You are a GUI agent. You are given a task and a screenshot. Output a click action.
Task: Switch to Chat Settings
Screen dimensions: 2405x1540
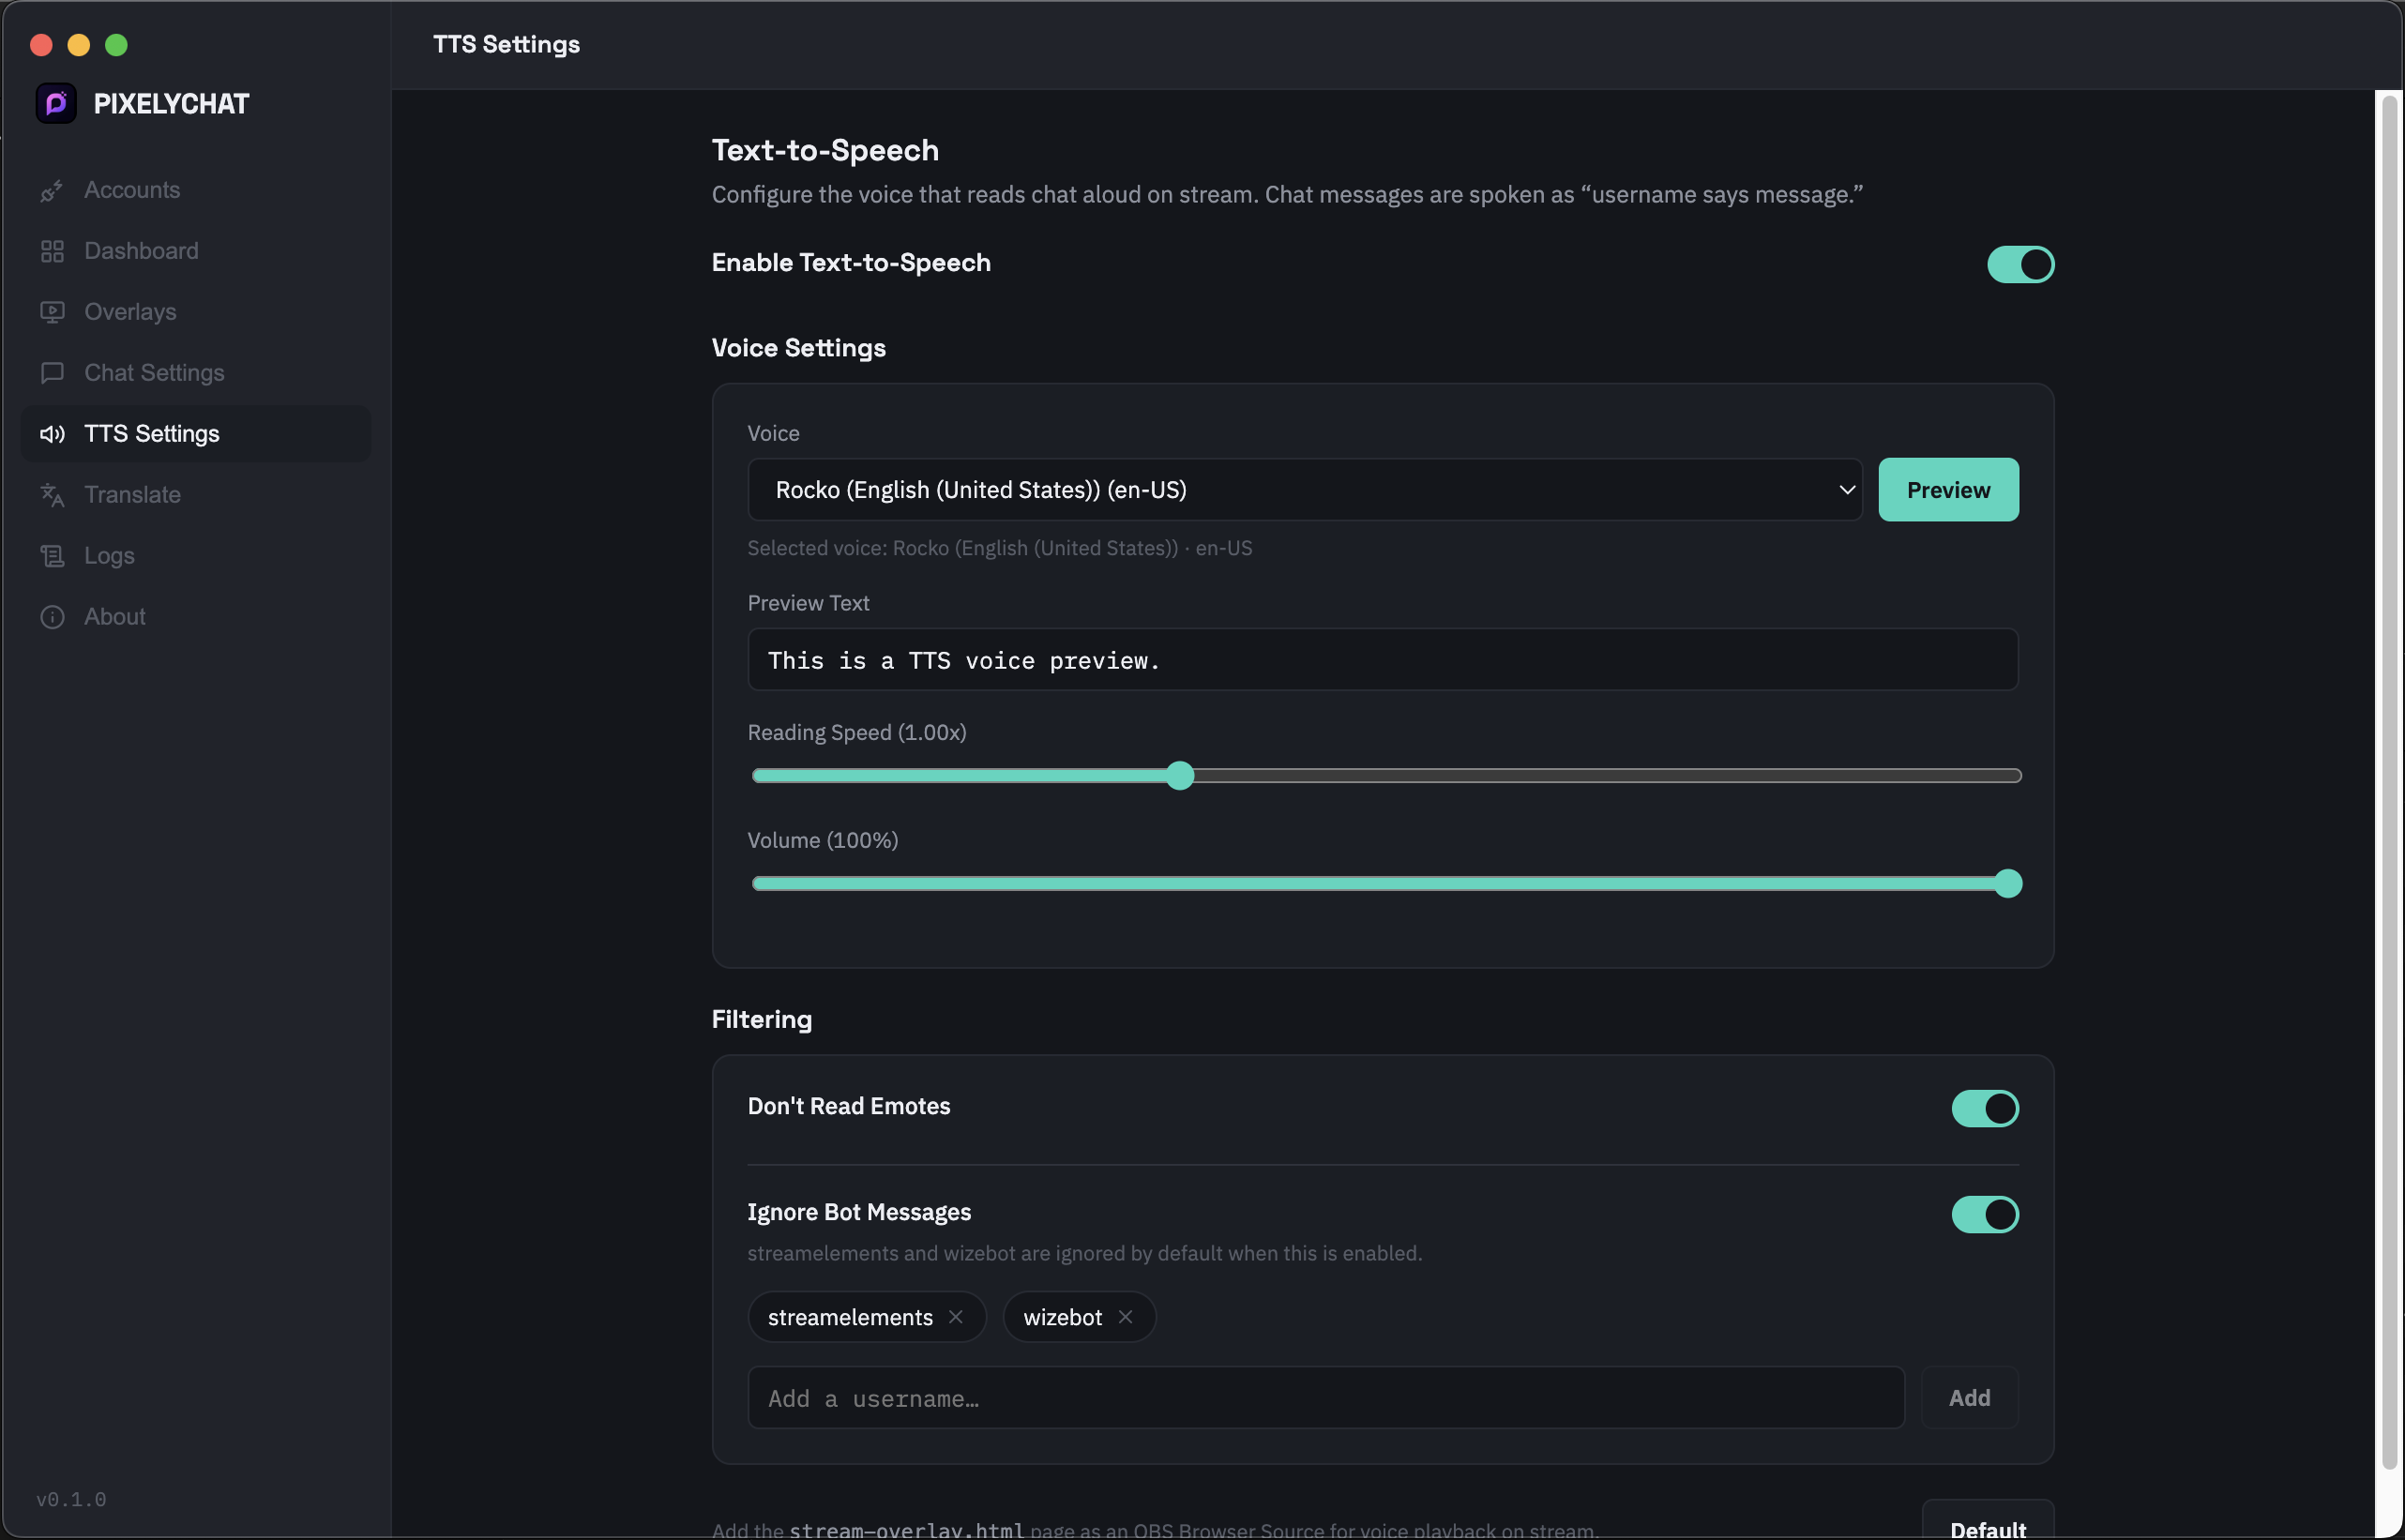(196, 373)
